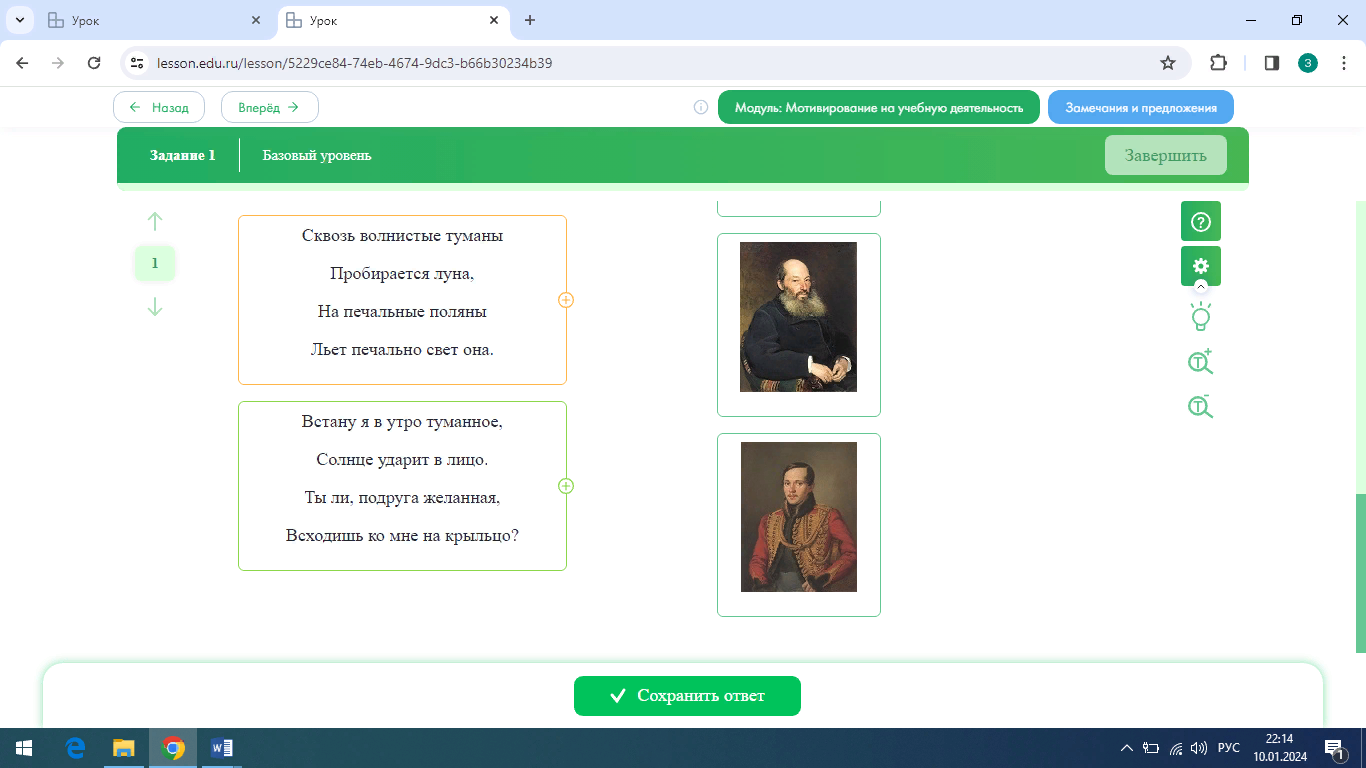The height and width of the screenshot is (768, 1366).
Task: Switch input language 'РУС'
Action: coord(1229,748)
